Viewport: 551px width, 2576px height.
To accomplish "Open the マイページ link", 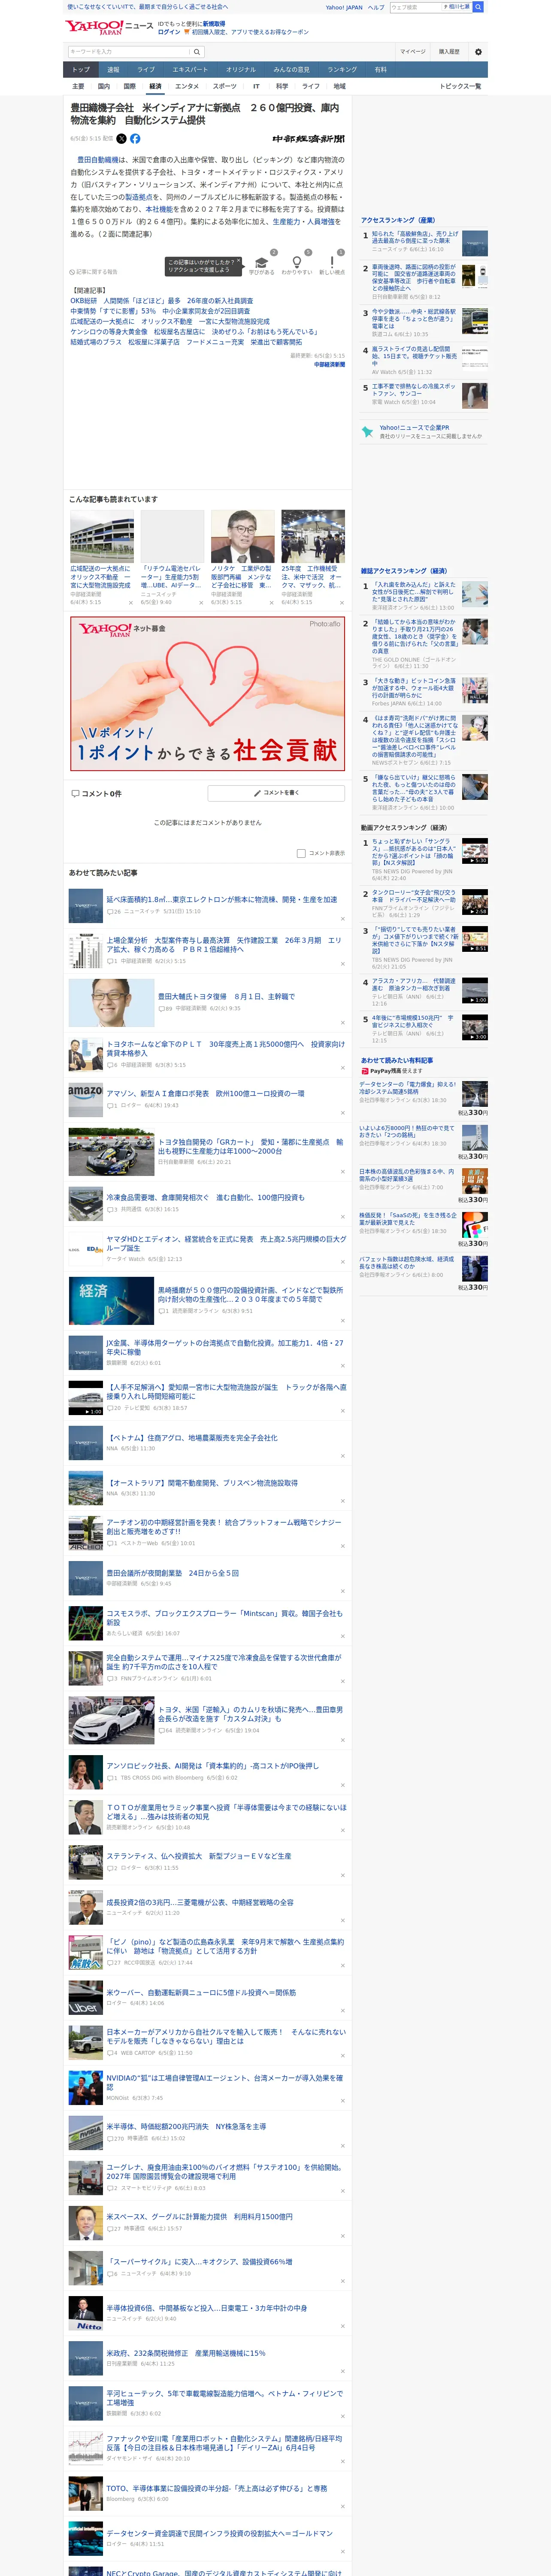I will [x=413, y=52].
